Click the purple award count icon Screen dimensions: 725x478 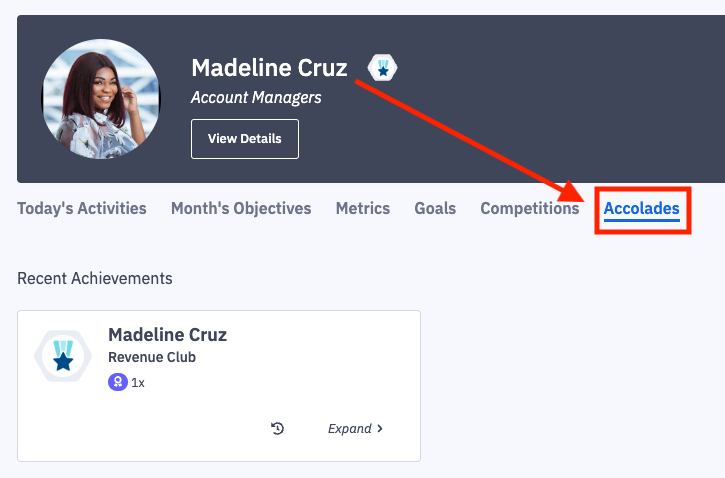(117, 382)
